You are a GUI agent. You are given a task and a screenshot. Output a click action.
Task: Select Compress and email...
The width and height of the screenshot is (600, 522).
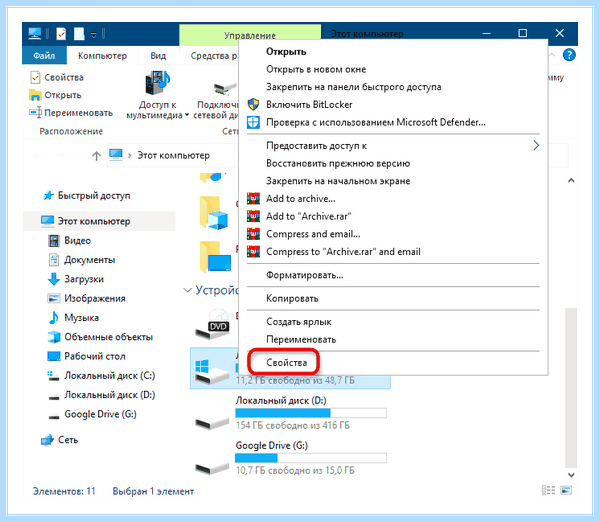[x=313, y=234]
